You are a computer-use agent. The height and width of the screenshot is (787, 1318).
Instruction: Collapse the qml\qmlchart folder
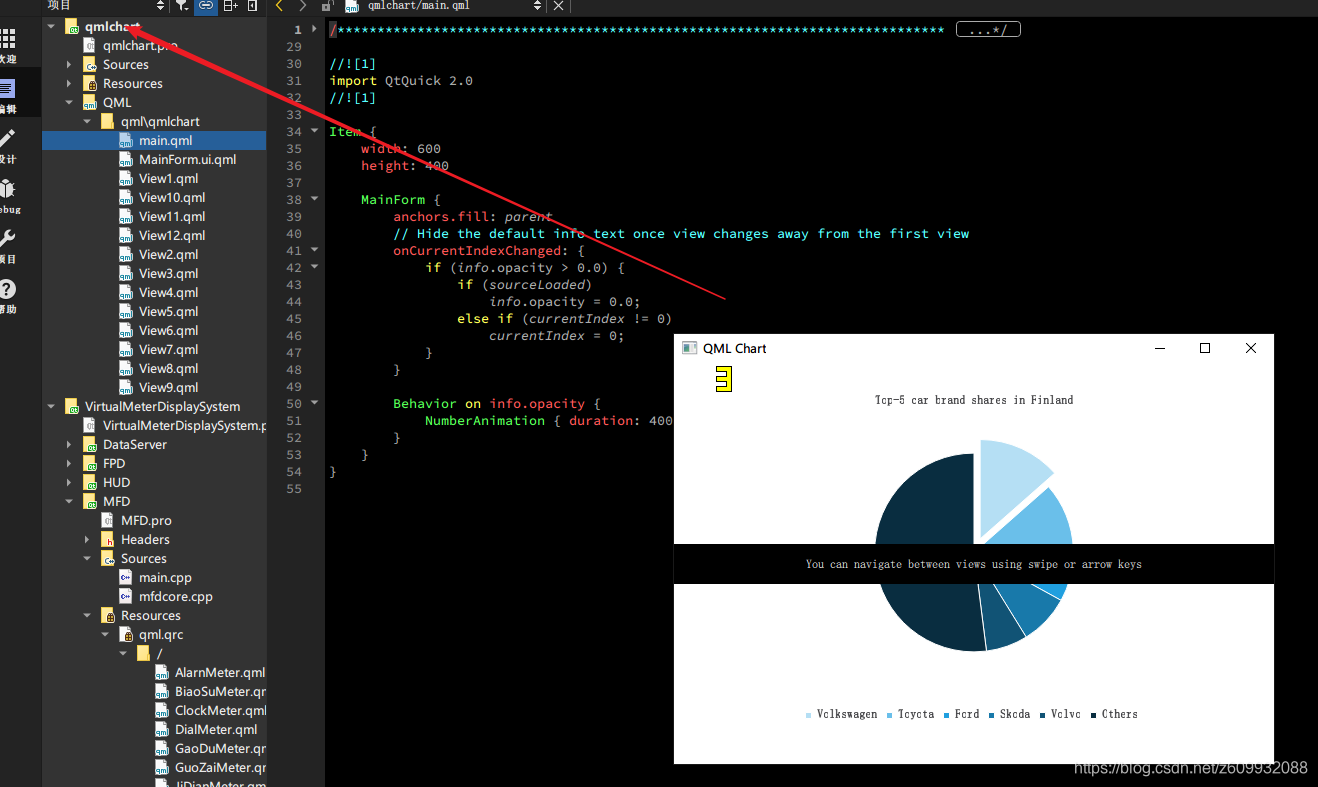(88, 121)
